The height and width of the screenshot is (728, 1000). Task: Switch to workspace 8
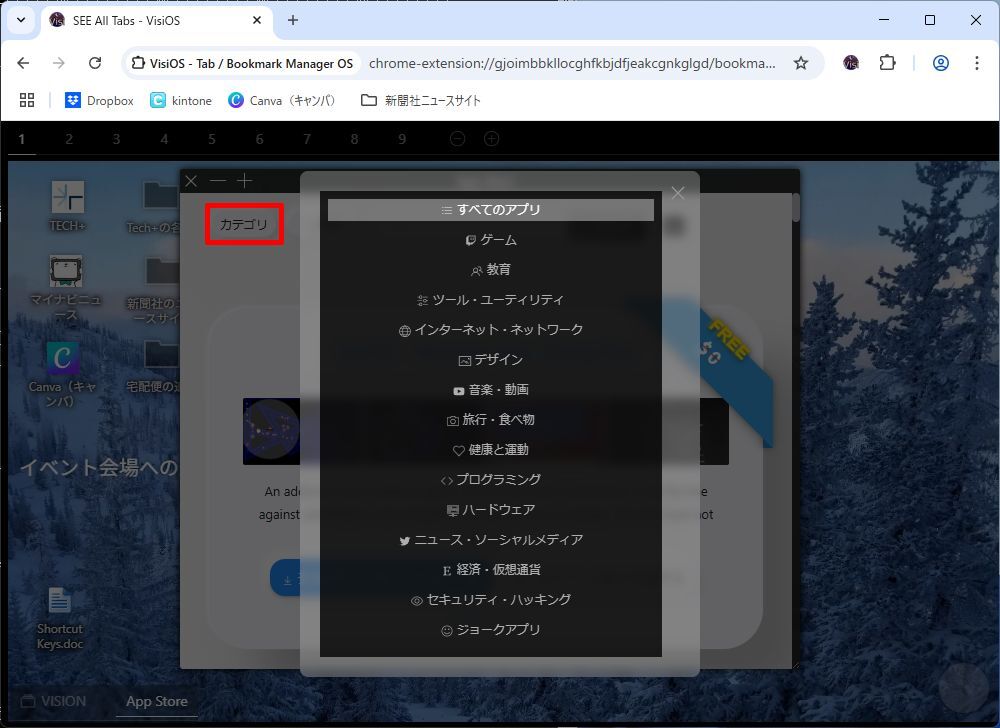click(x=354, y=139)
